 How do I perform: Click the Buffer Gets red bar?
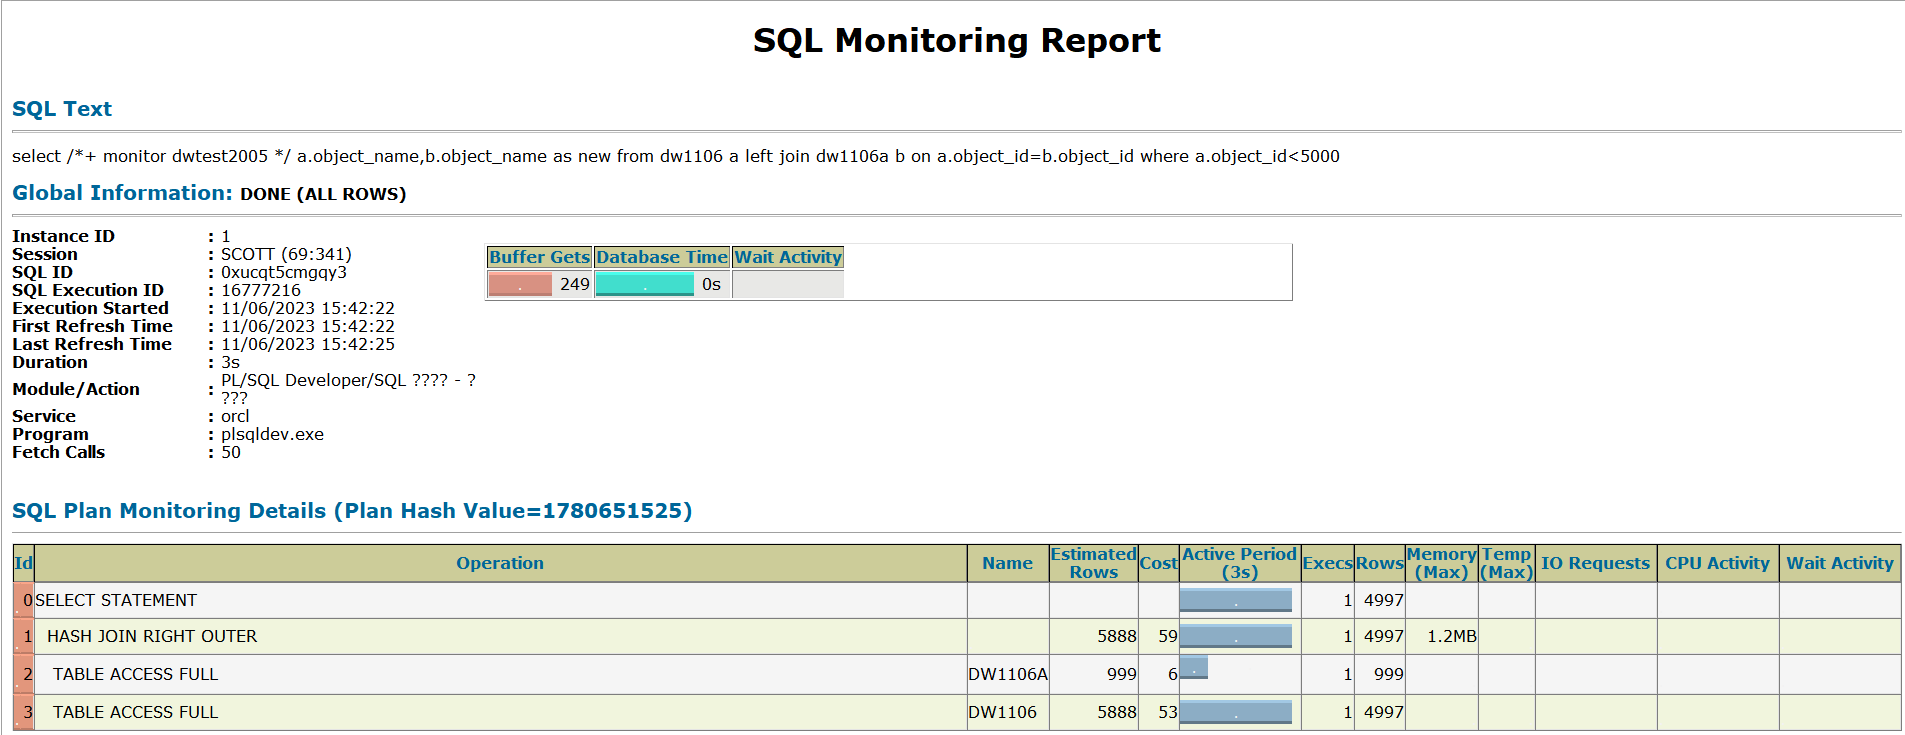520,285
